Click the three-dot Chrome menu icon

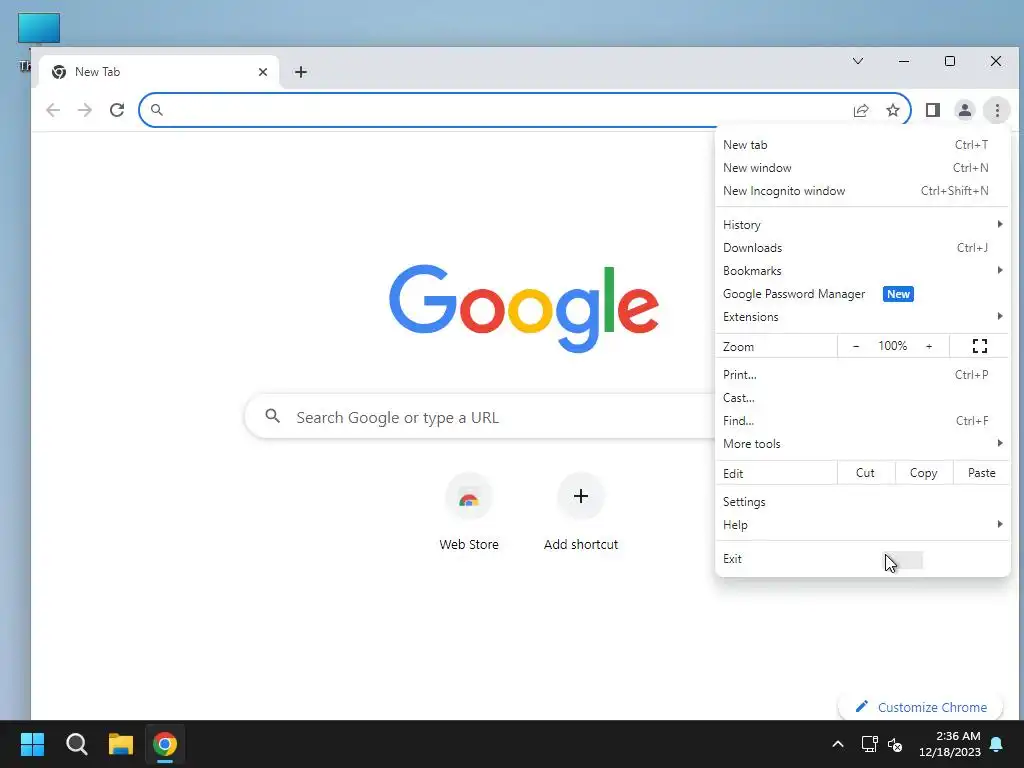point(997,110)
